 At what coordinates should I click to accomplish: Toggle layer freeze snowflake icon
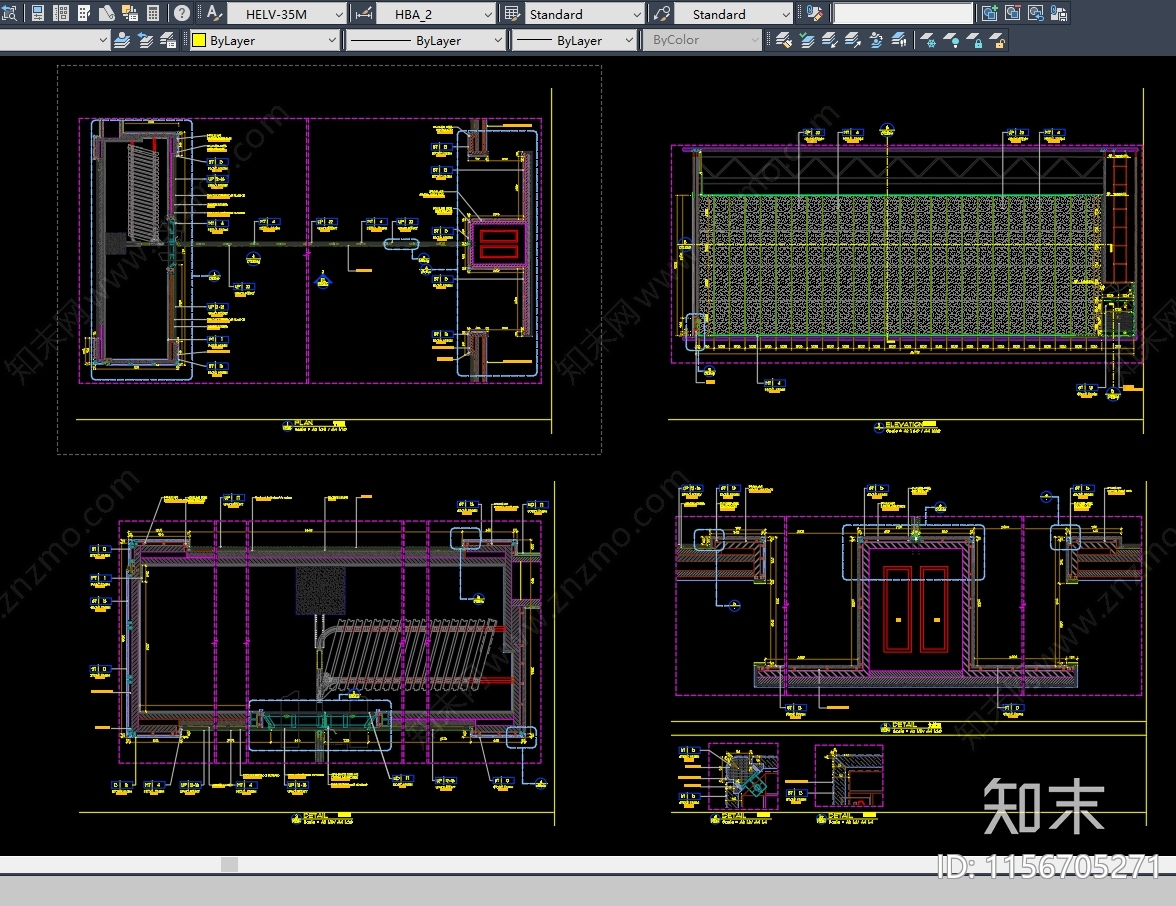928,40
